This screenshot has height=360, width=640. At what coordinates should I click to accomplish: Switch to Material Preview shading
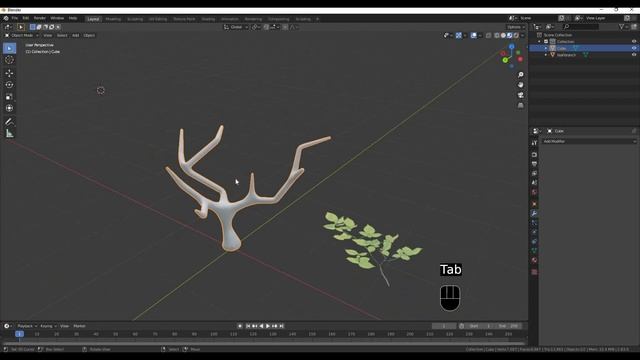point(510,36)
